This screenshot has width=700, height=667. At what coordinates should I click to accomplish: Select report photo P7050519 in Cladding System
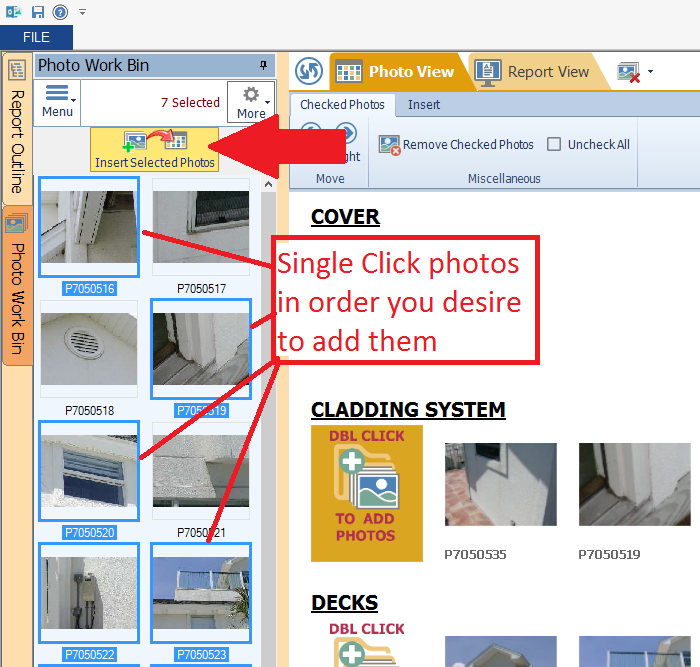pos(634,484)
